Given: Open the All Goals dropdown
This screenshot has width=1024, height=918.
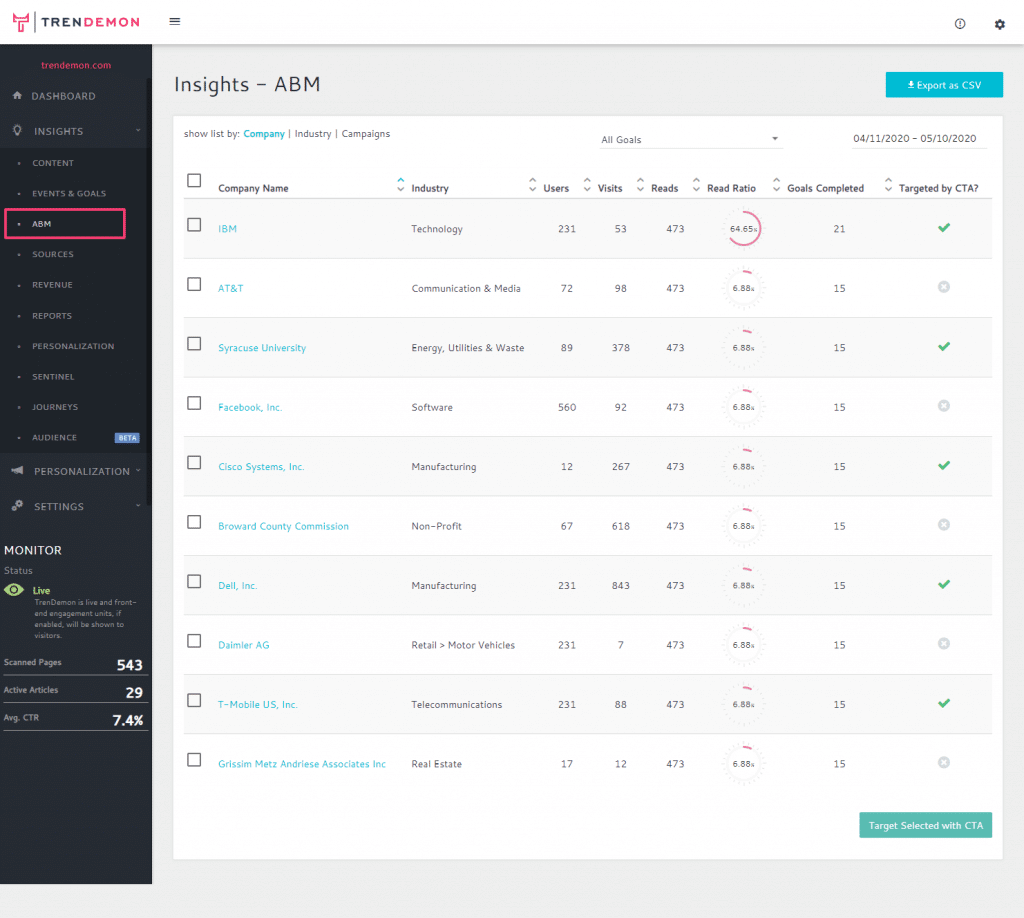Looking at the screenshot, I should coord(690,140).
